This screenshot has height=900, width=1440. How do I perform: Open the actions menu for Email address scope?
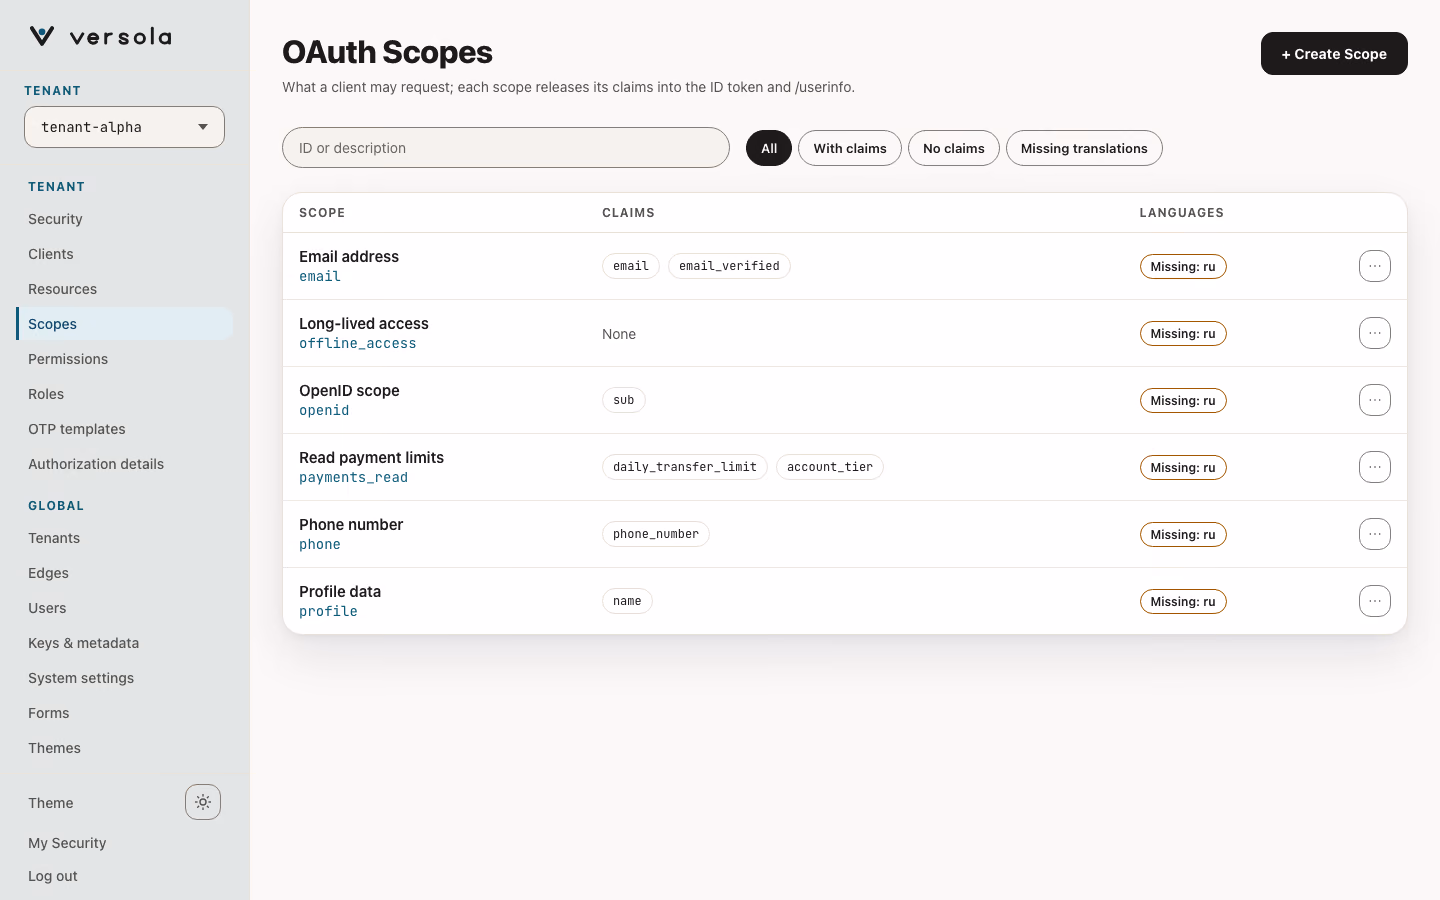[1375, 266]
